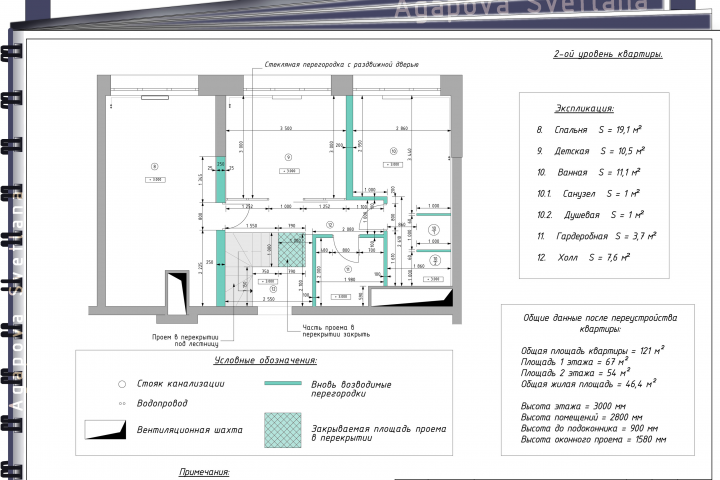Click the 'Примечания:' heading
The width and height of the screenshot is (720, 480).
(x=204, y=472)
